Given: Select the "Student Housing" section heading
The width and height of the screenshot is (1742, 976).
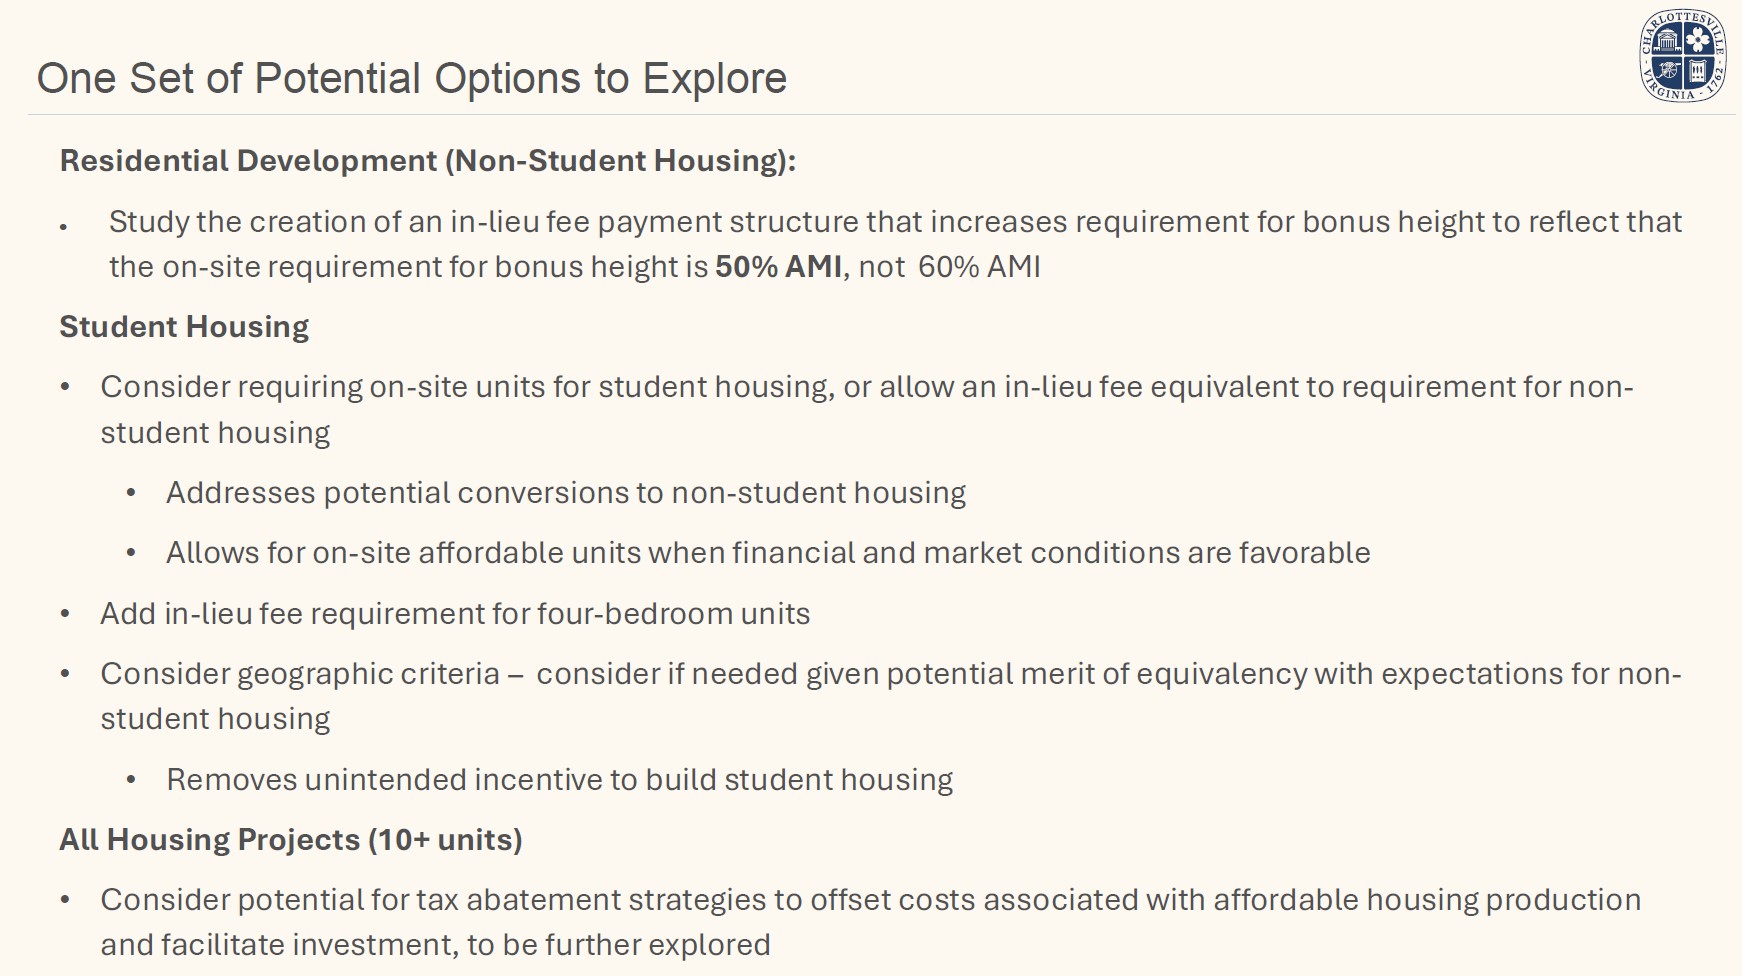Looking at the screenshot, I should tap(184, 327).
